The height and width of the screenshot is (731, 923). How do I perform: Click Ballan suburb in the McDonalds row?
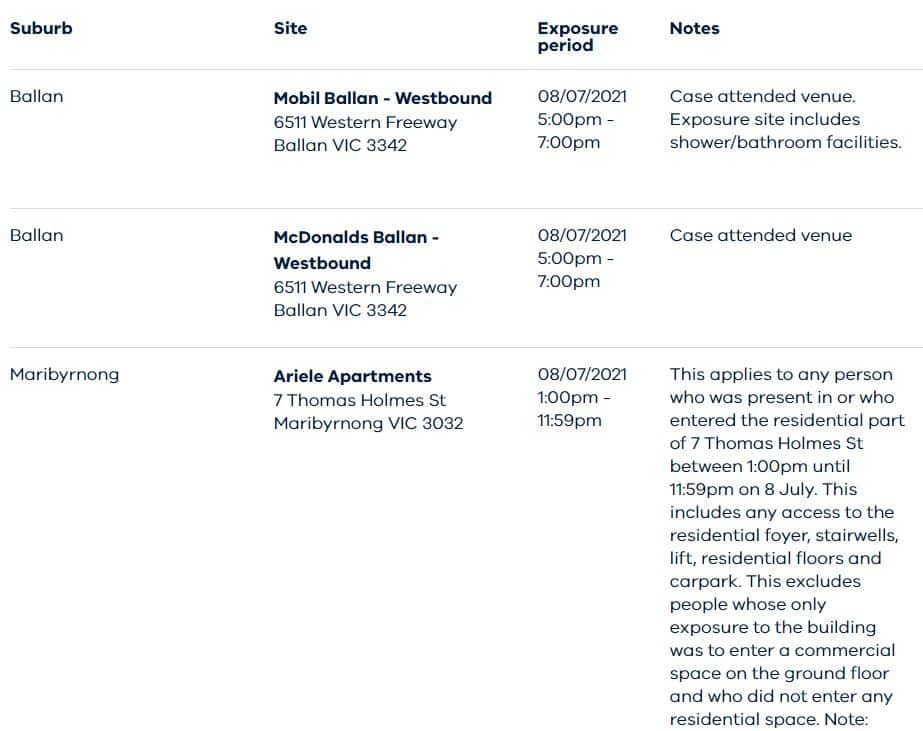(36, 235)
